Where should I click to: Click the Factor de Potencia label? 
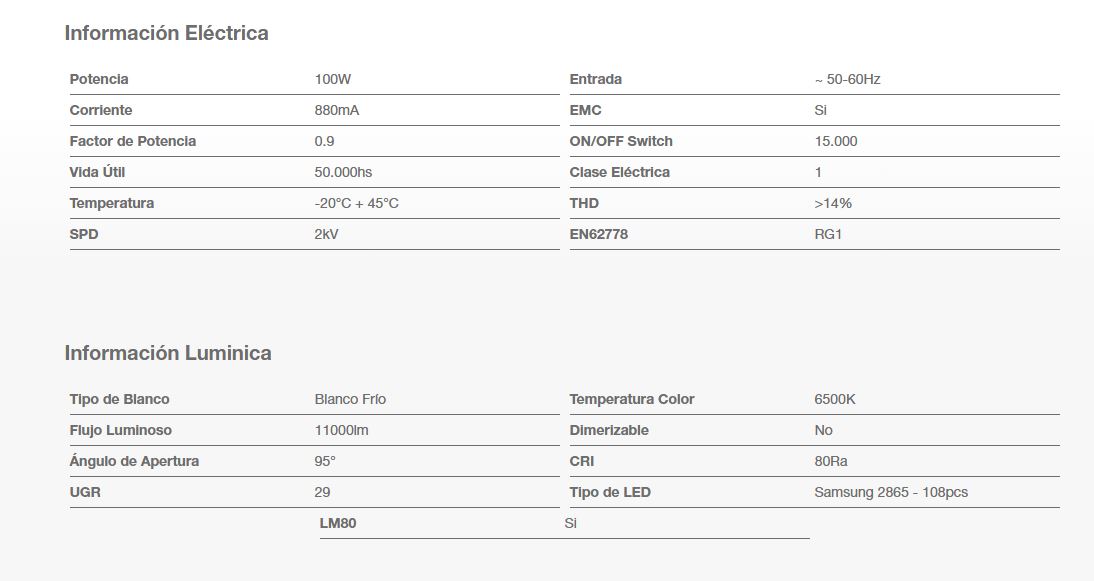tap(133, 141)
